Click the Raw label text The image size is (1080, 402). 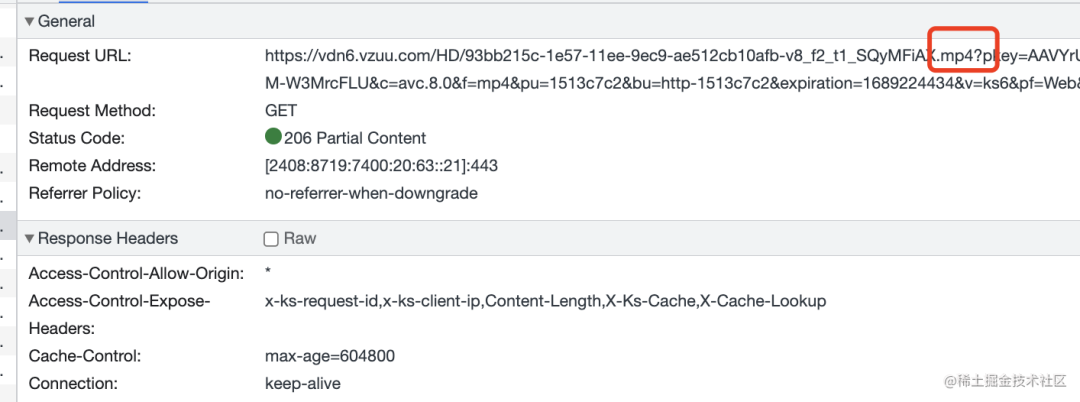(300, 239)
